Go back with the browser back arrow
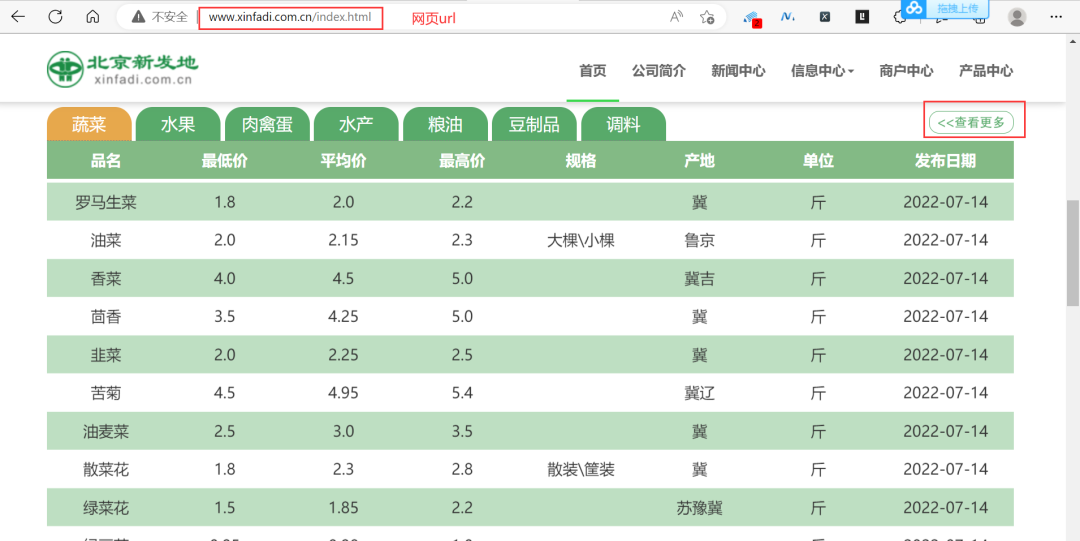 click(x=18, y=17)
